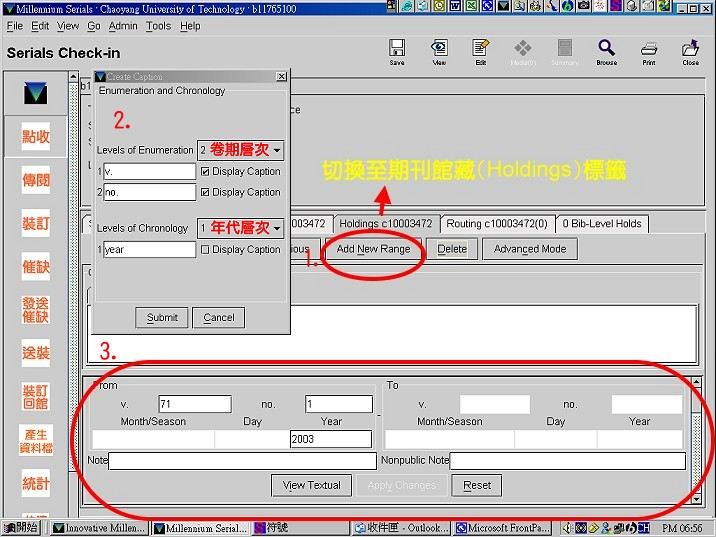Open the Levels of Chronology dropdown
Image resolution: width=716 pixels, height=537 pixels.
pos(277,228)
